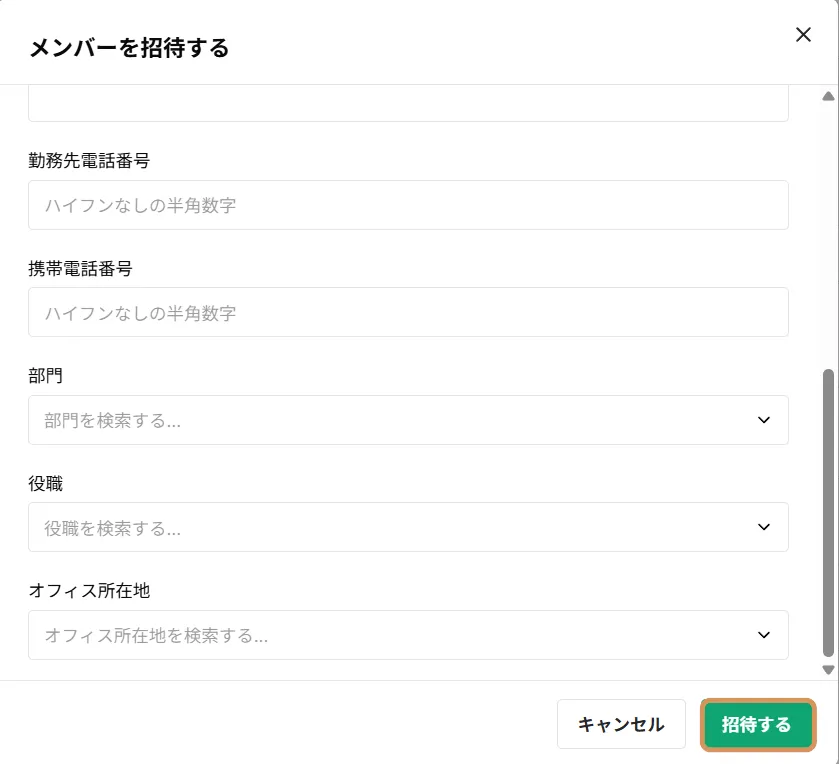
Task: Click the chevron icon on オフィス所在地 field
Action: pyautogui.click(x=763, y=635)
